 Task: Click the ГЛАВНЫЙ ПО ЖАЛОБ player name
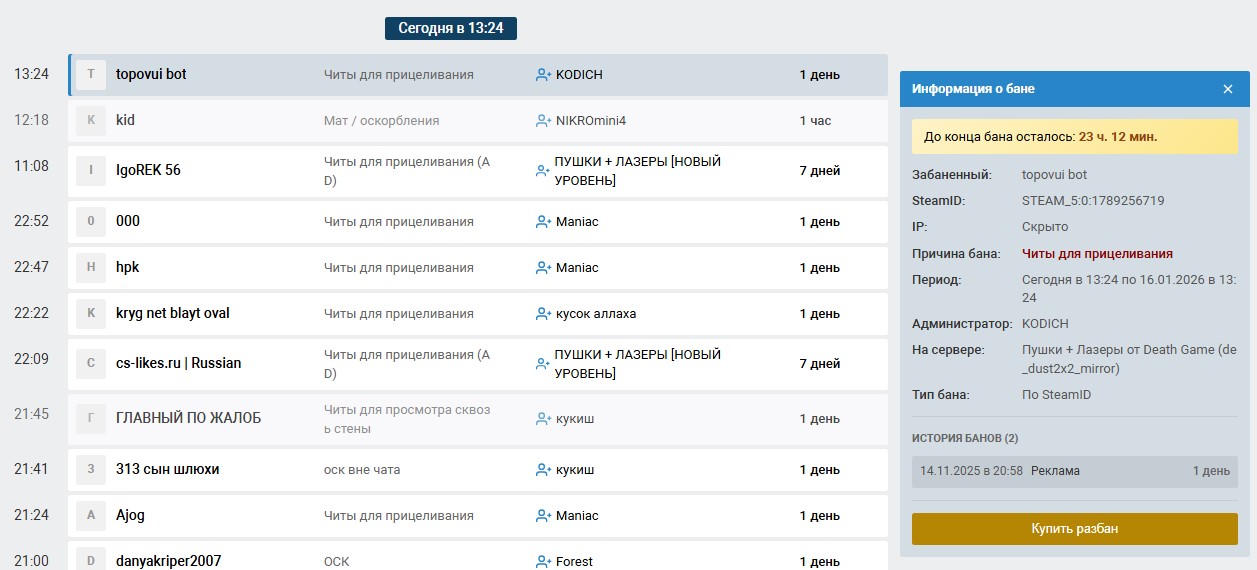188,419
